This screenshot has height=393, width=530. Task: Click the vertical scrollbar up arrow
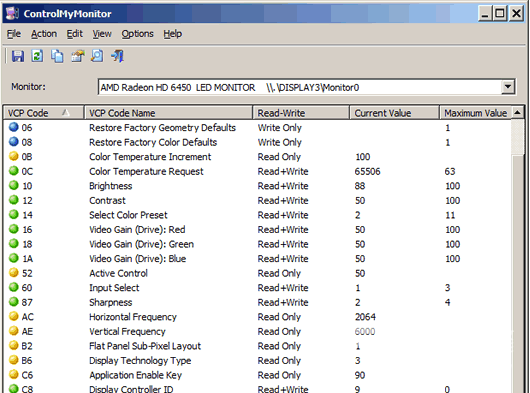(x=517, y=113)
